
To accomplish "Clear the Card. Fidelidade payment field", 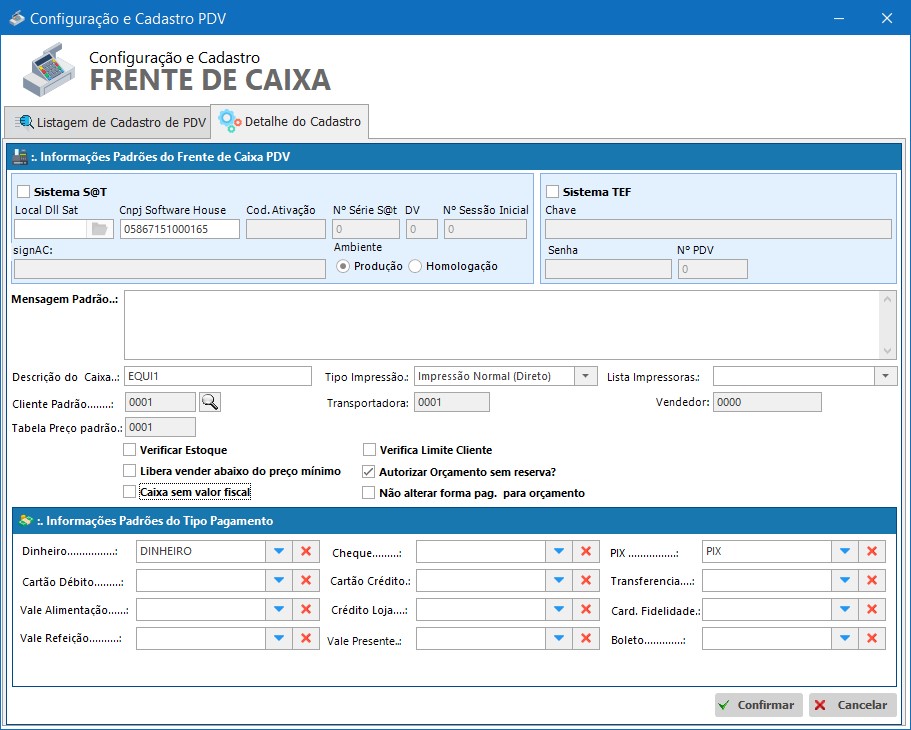I will (872, 609).
